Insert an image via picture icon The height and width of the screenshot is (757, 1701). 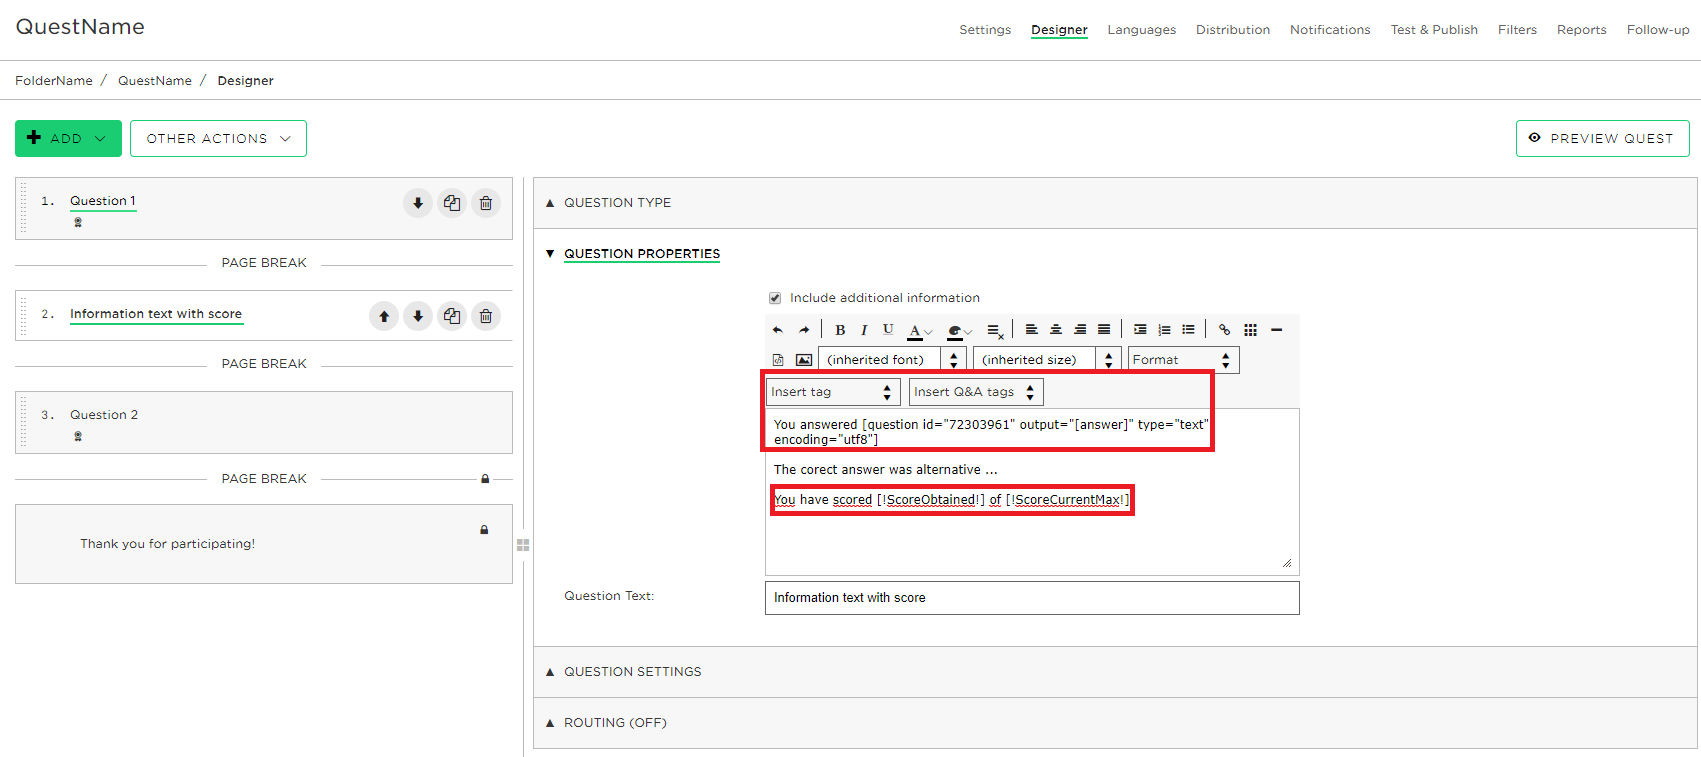pos(804,360)
